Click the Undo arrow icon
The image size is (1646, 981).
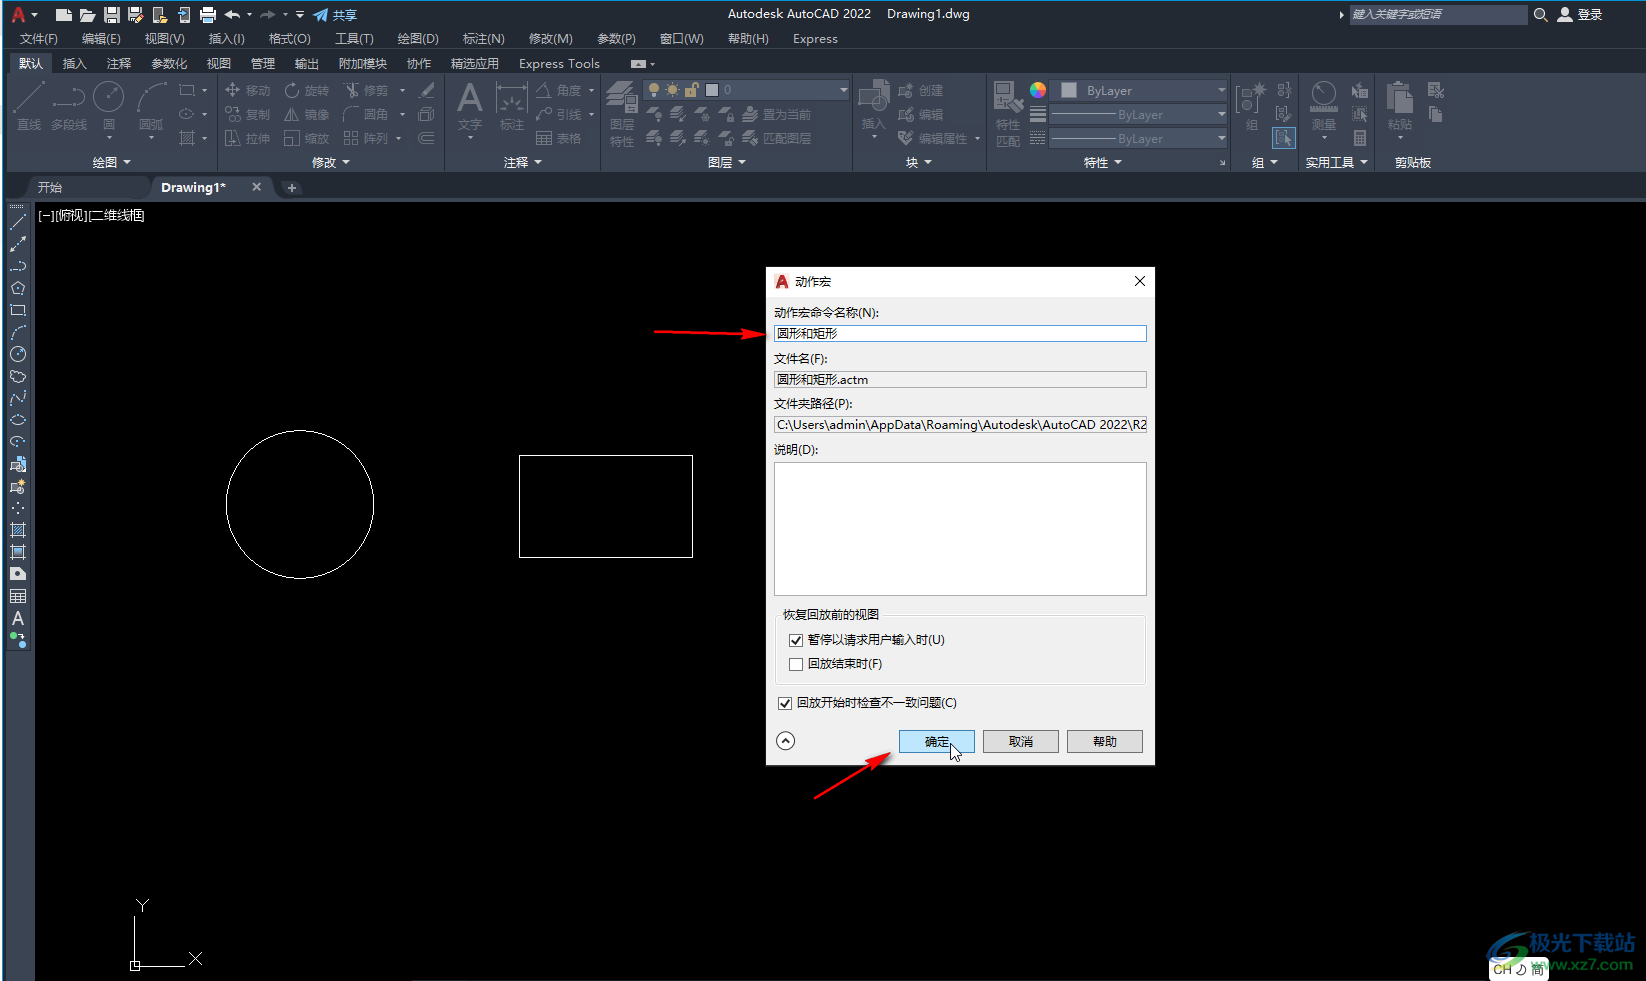(232, 15)
